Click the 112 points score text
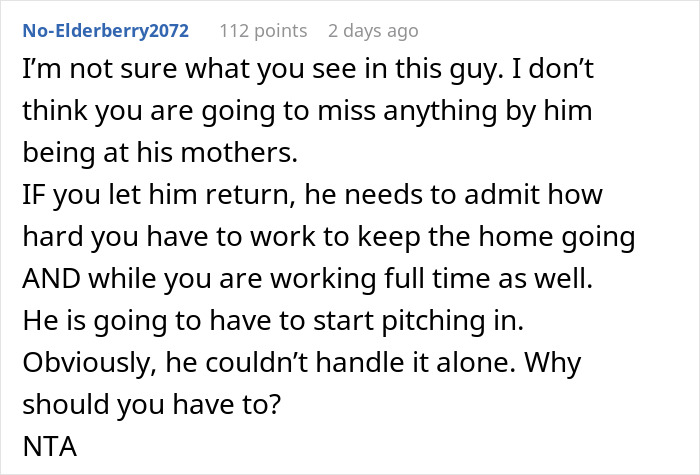Viewport: 700px width, 475px height. (263, 31)
